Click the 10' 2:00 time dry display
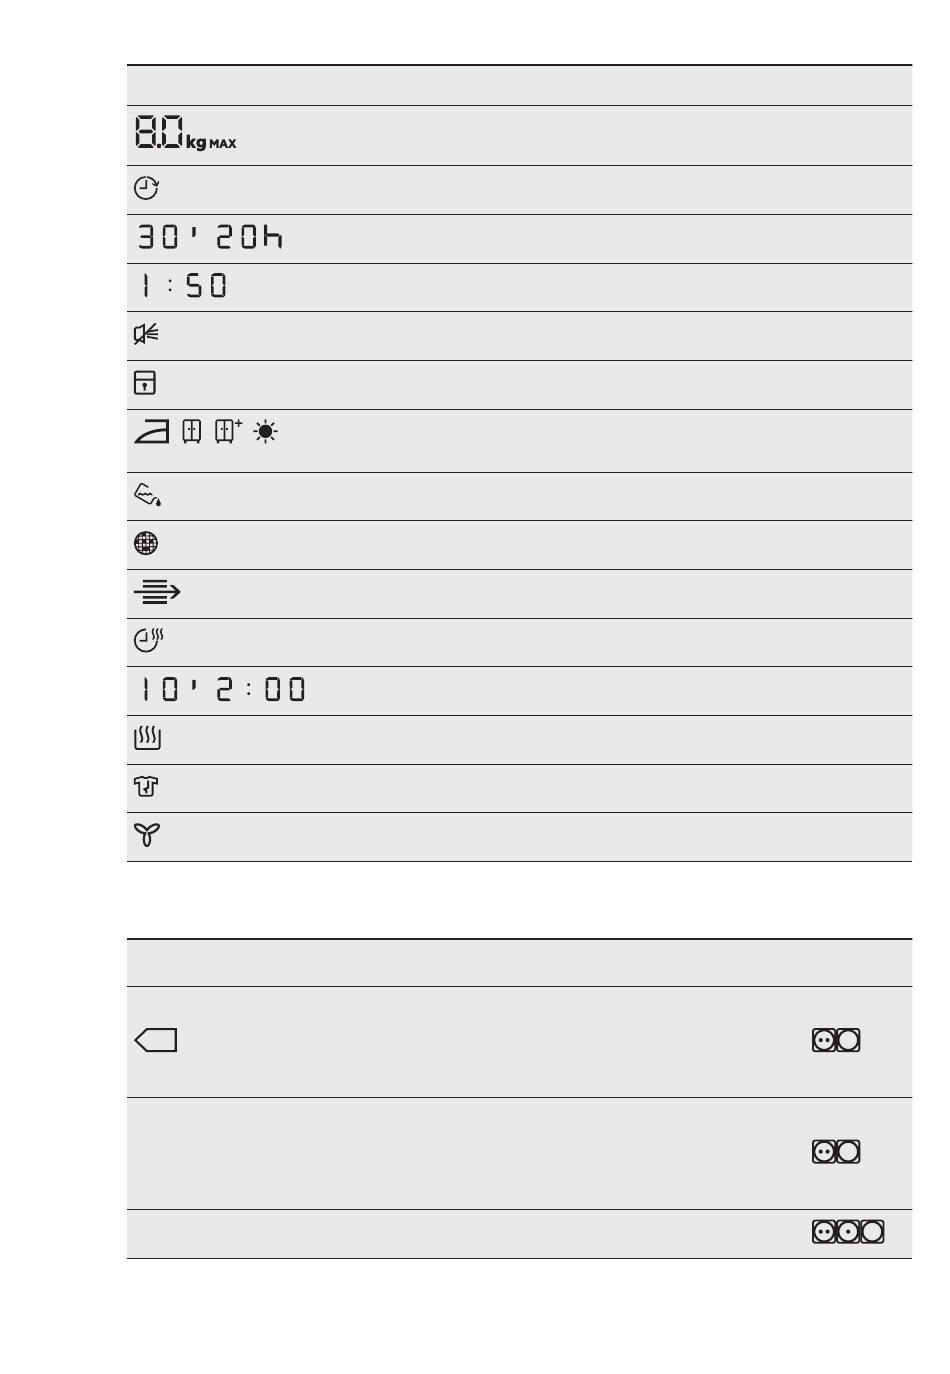The image size is (950, 1374). [221, 689]
